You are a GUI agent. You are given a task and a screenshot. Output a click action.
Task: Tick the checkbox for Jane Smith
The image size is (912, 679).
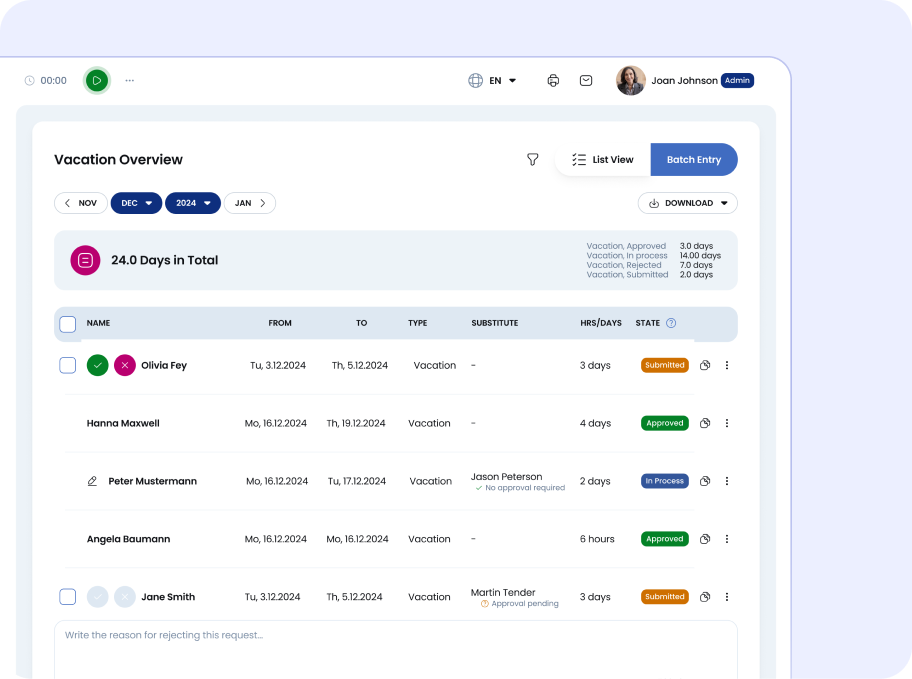point(67,597)
